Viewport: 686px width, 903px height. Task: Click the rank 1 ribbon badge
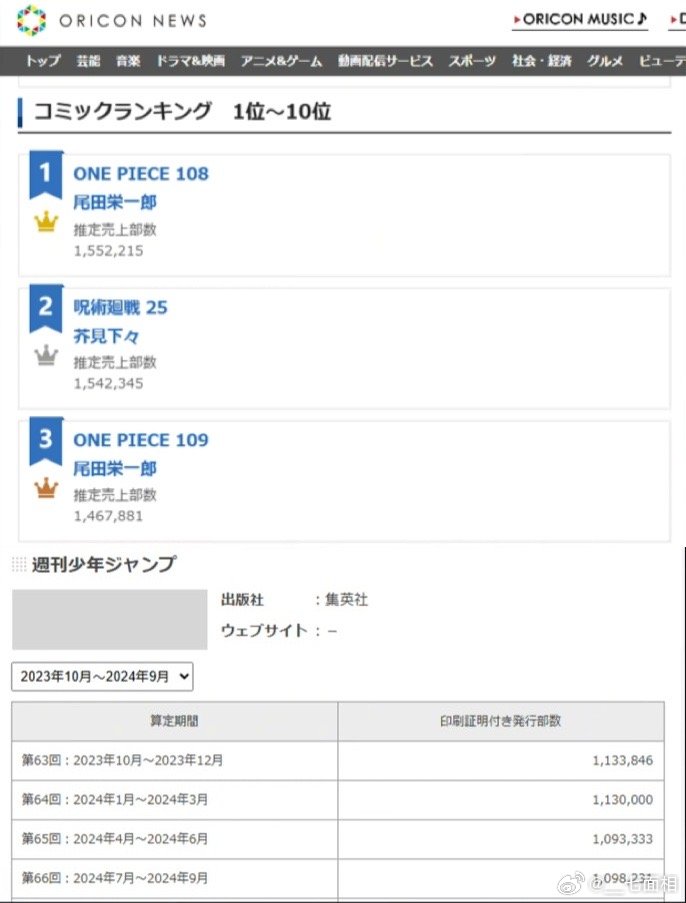[46, 175]
